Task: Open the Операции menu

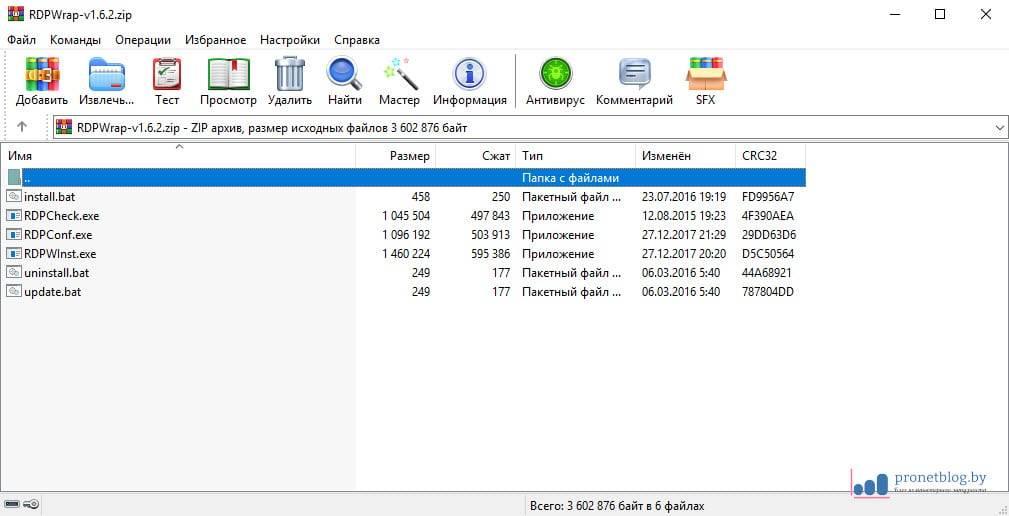Action: [x=143, y=40]
